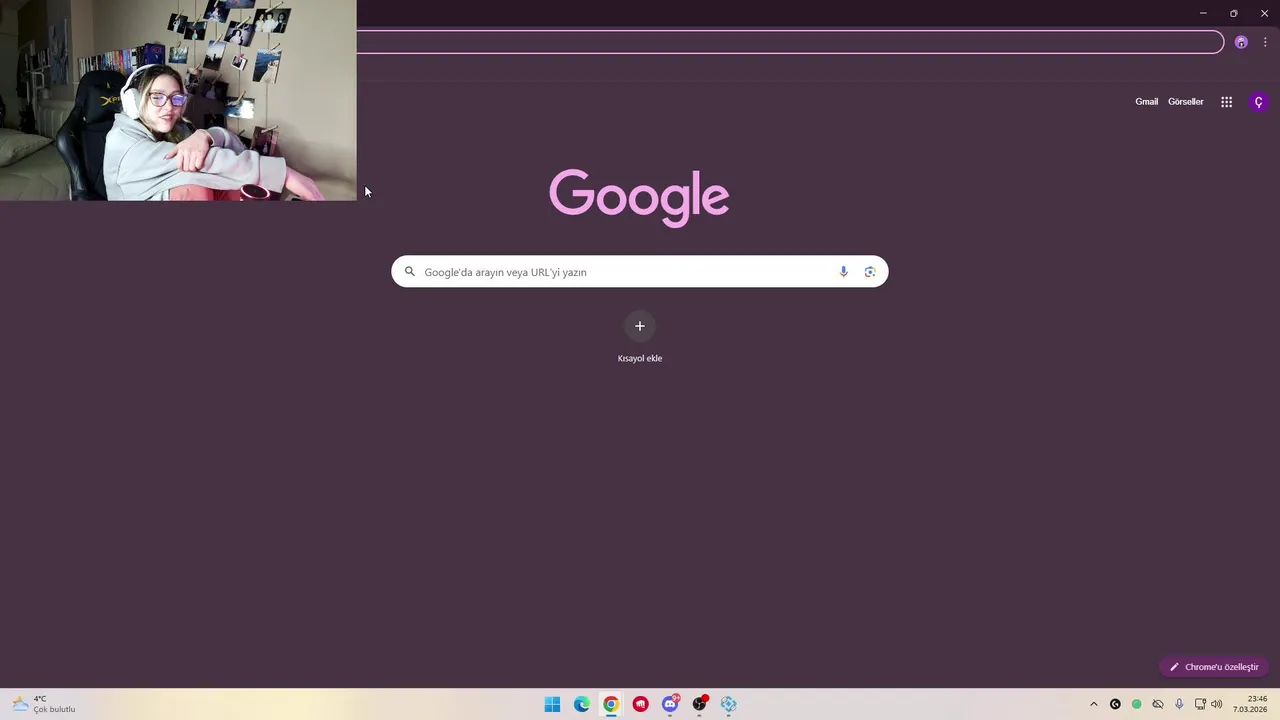This screenshot has width=1280, height=720.
Task: Focus the Chrome address bar
Action: 790,42
